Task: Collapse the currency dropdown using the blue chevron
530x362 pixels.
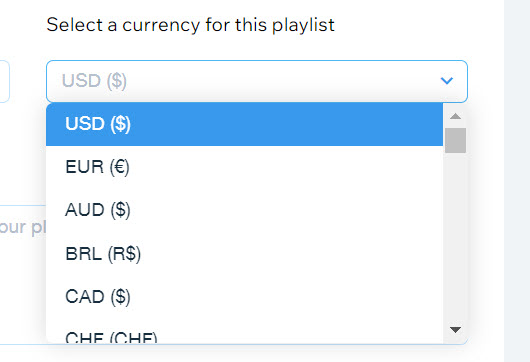Action: point(447,81)
